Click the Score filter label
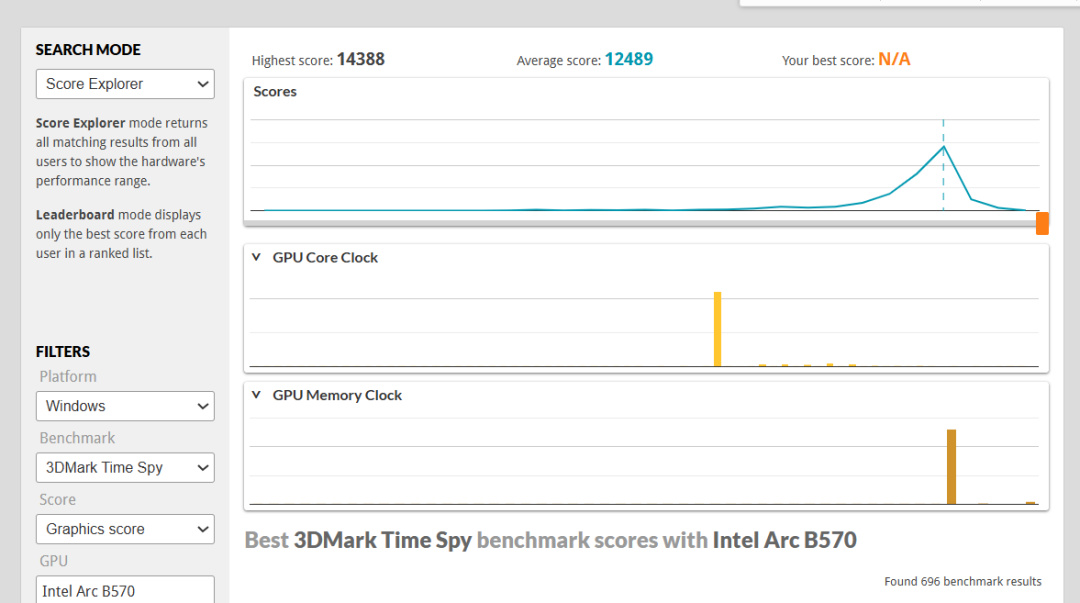The height and width of the screenshot is (603, 1080). click(x=57, y=499)
